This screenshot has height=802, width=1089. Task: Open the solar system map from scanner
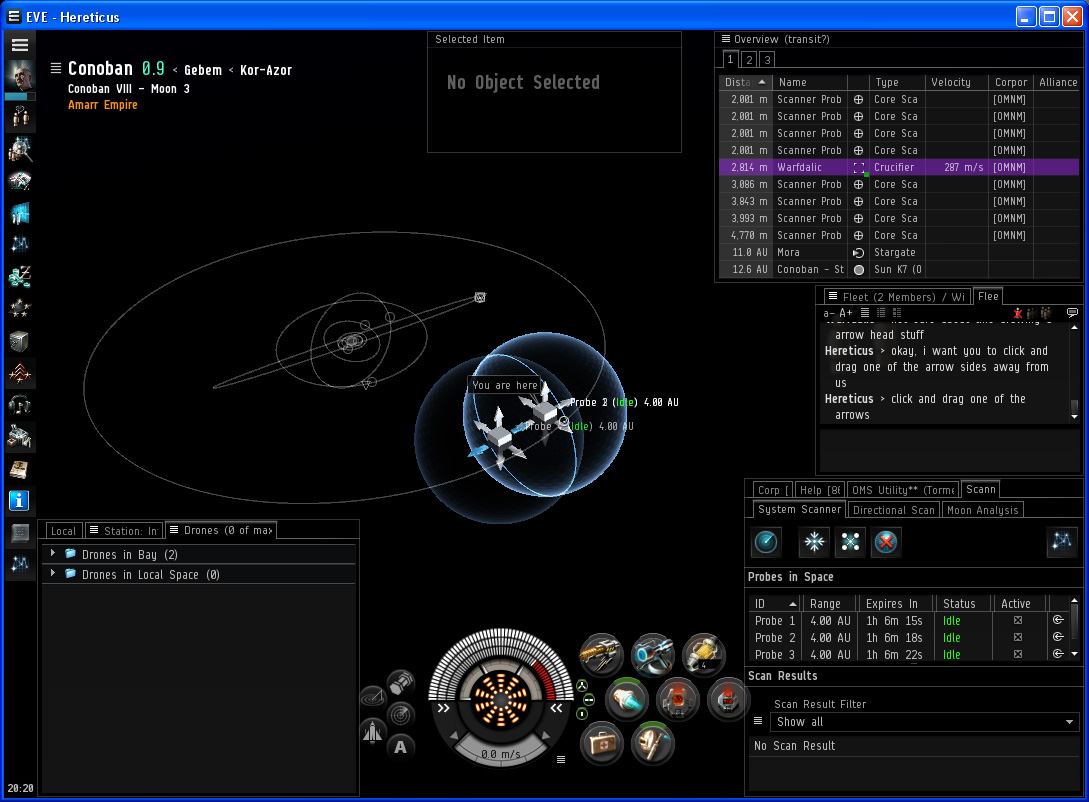[1062, 542]
